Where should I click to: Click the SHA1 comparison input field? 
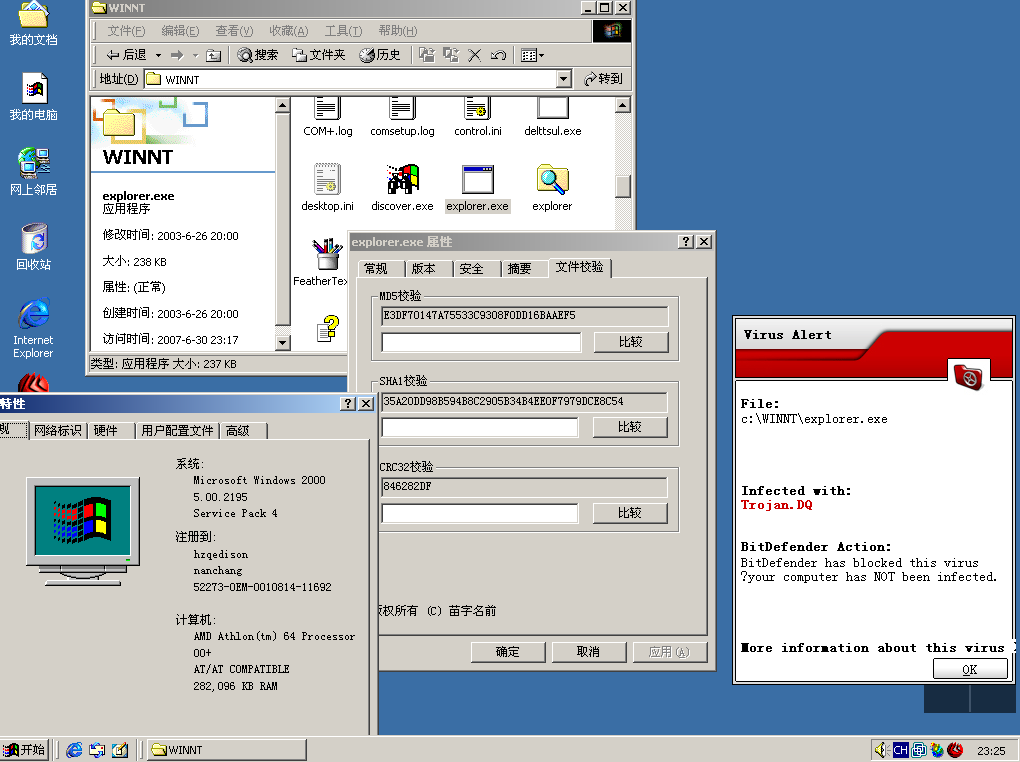click(x=480, y=427)
